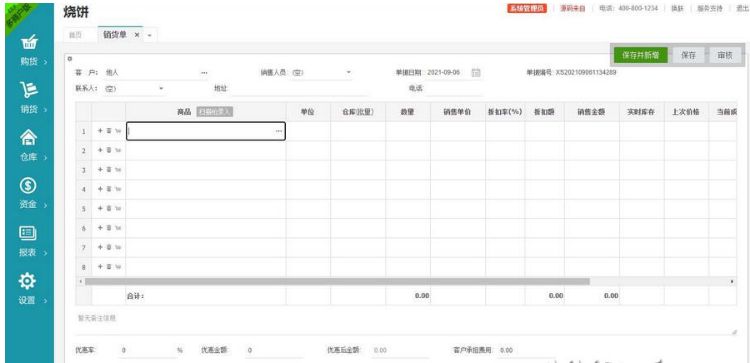Focus the 客户承担费用 field
Viewport: 750px width, 363px height.
pos(526,351)
